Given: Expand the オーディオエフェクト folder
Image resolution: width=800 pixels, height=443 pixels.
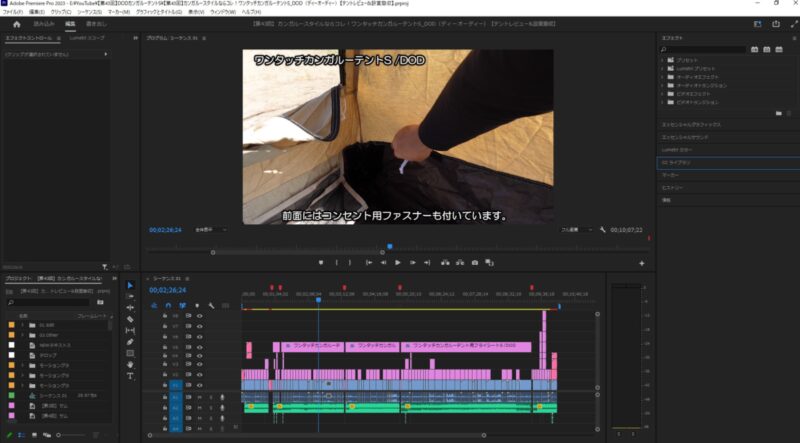Looking at the screenshot, I should click(x=662, y=77).
